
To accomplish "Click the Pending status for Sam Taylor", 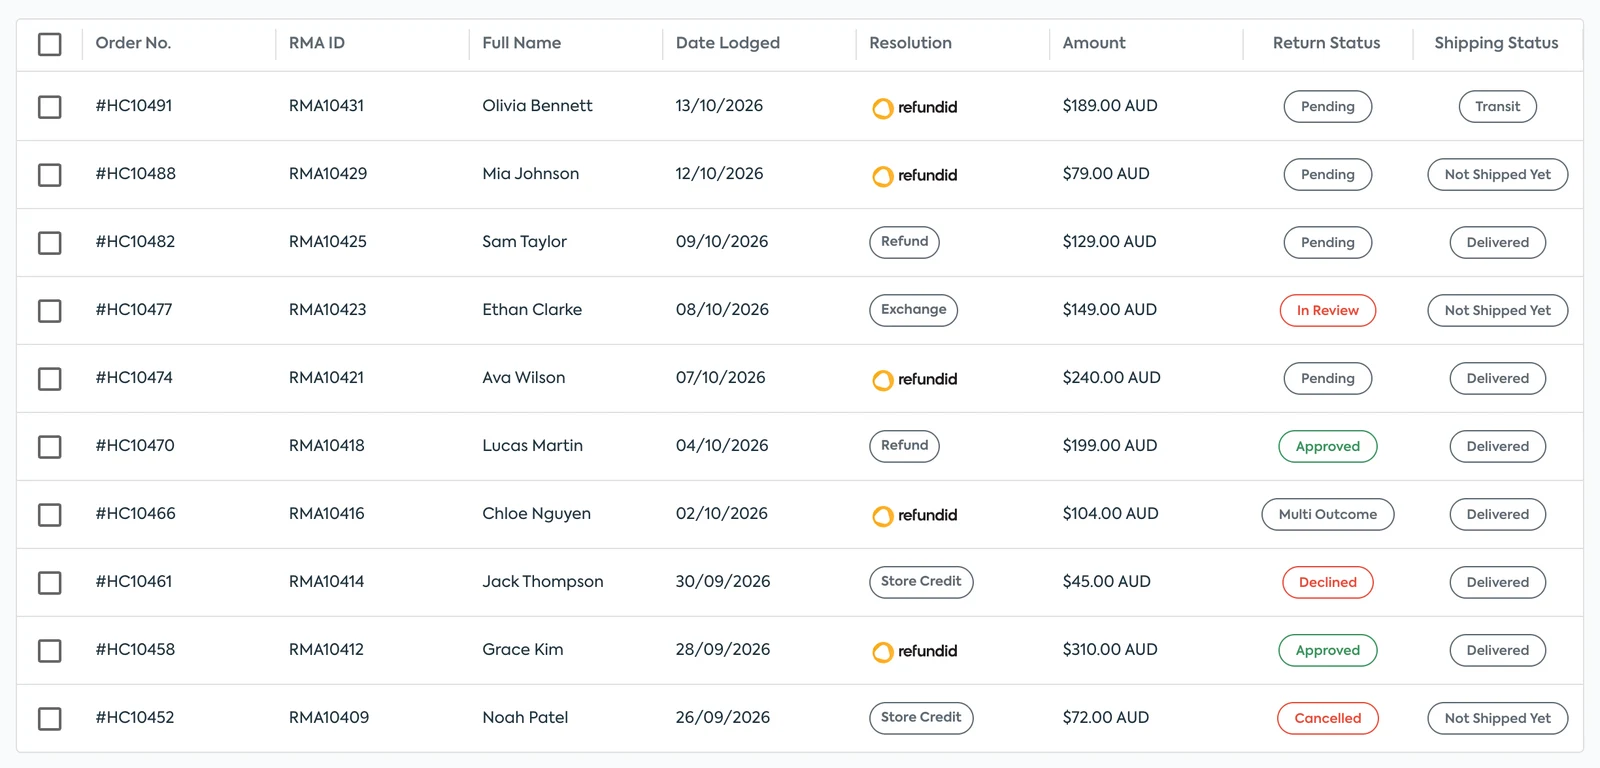I will coord(1327,243).
